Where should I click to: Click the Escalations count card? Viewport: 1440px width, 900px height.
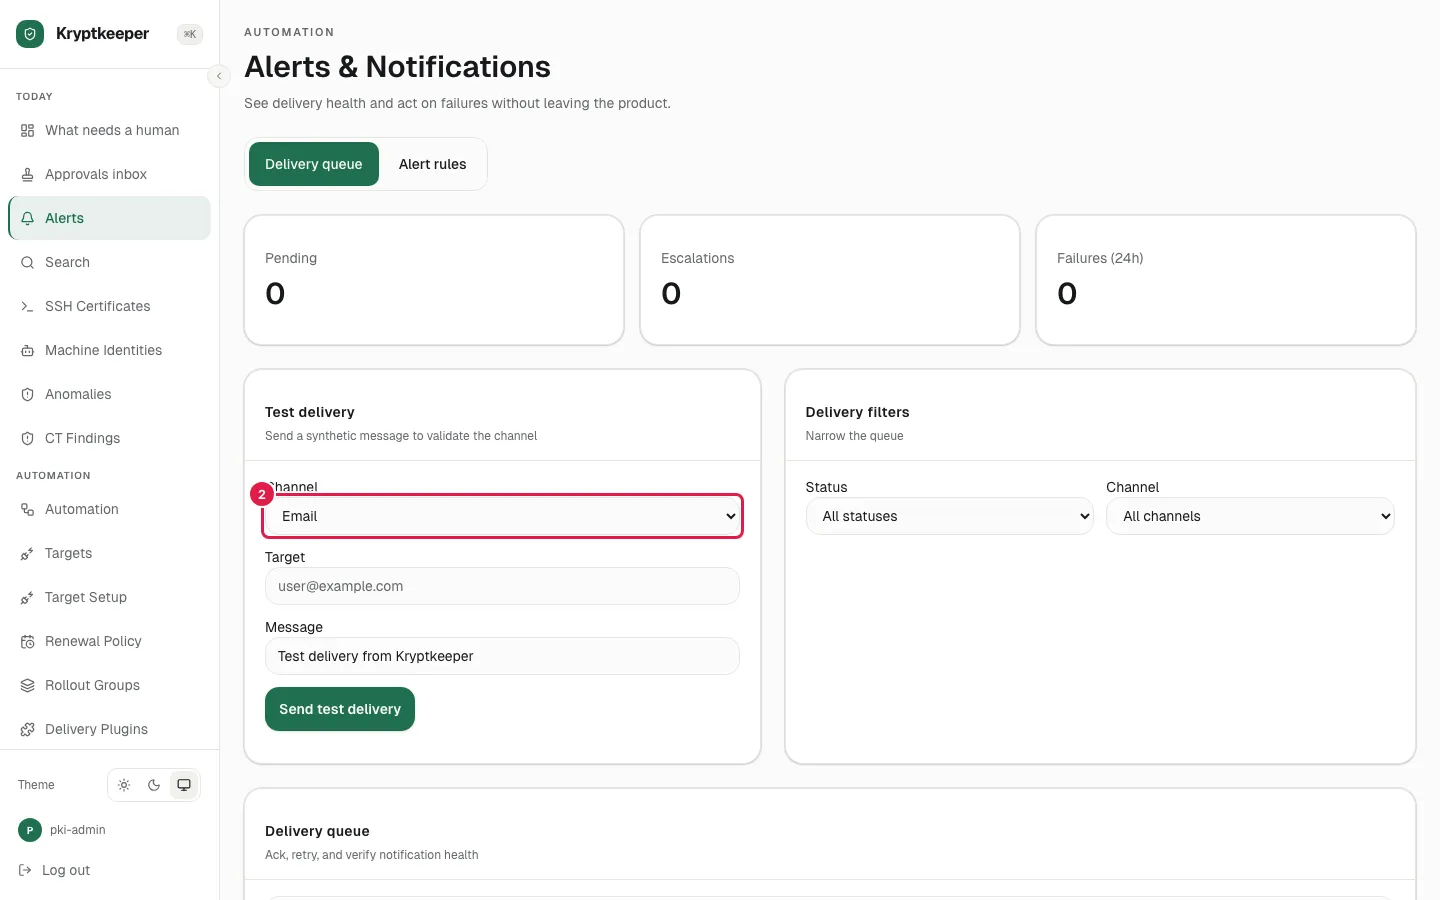(830, 280)
